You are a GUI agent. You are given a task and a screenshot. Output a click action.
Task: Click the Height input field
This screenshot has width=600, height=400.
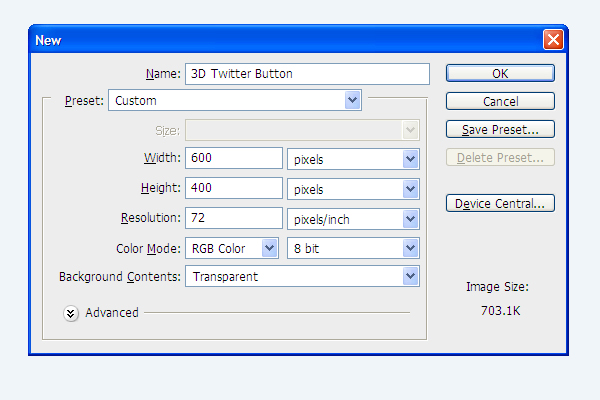pos(234,188)
